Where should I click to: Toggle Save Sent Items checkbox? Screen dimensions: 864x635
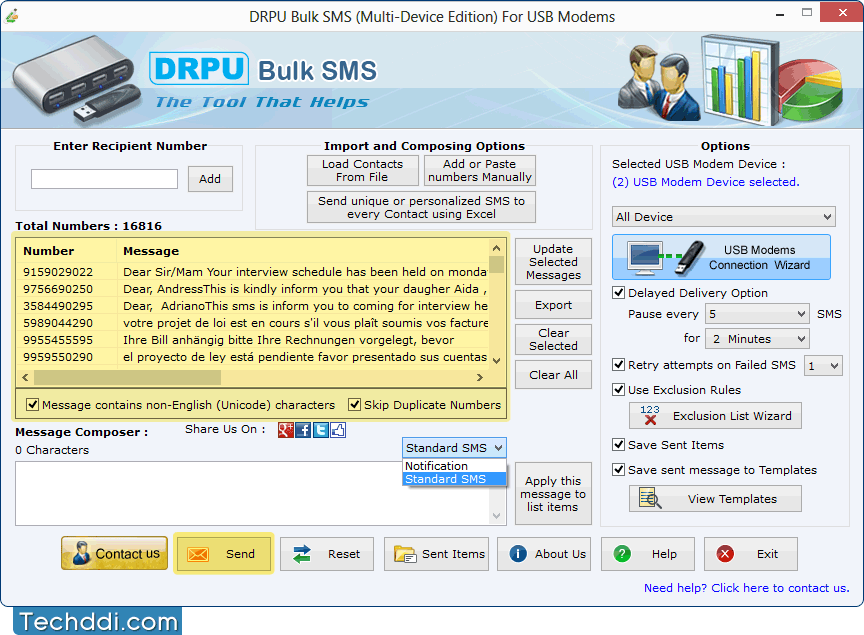click(x=618, y=444)
